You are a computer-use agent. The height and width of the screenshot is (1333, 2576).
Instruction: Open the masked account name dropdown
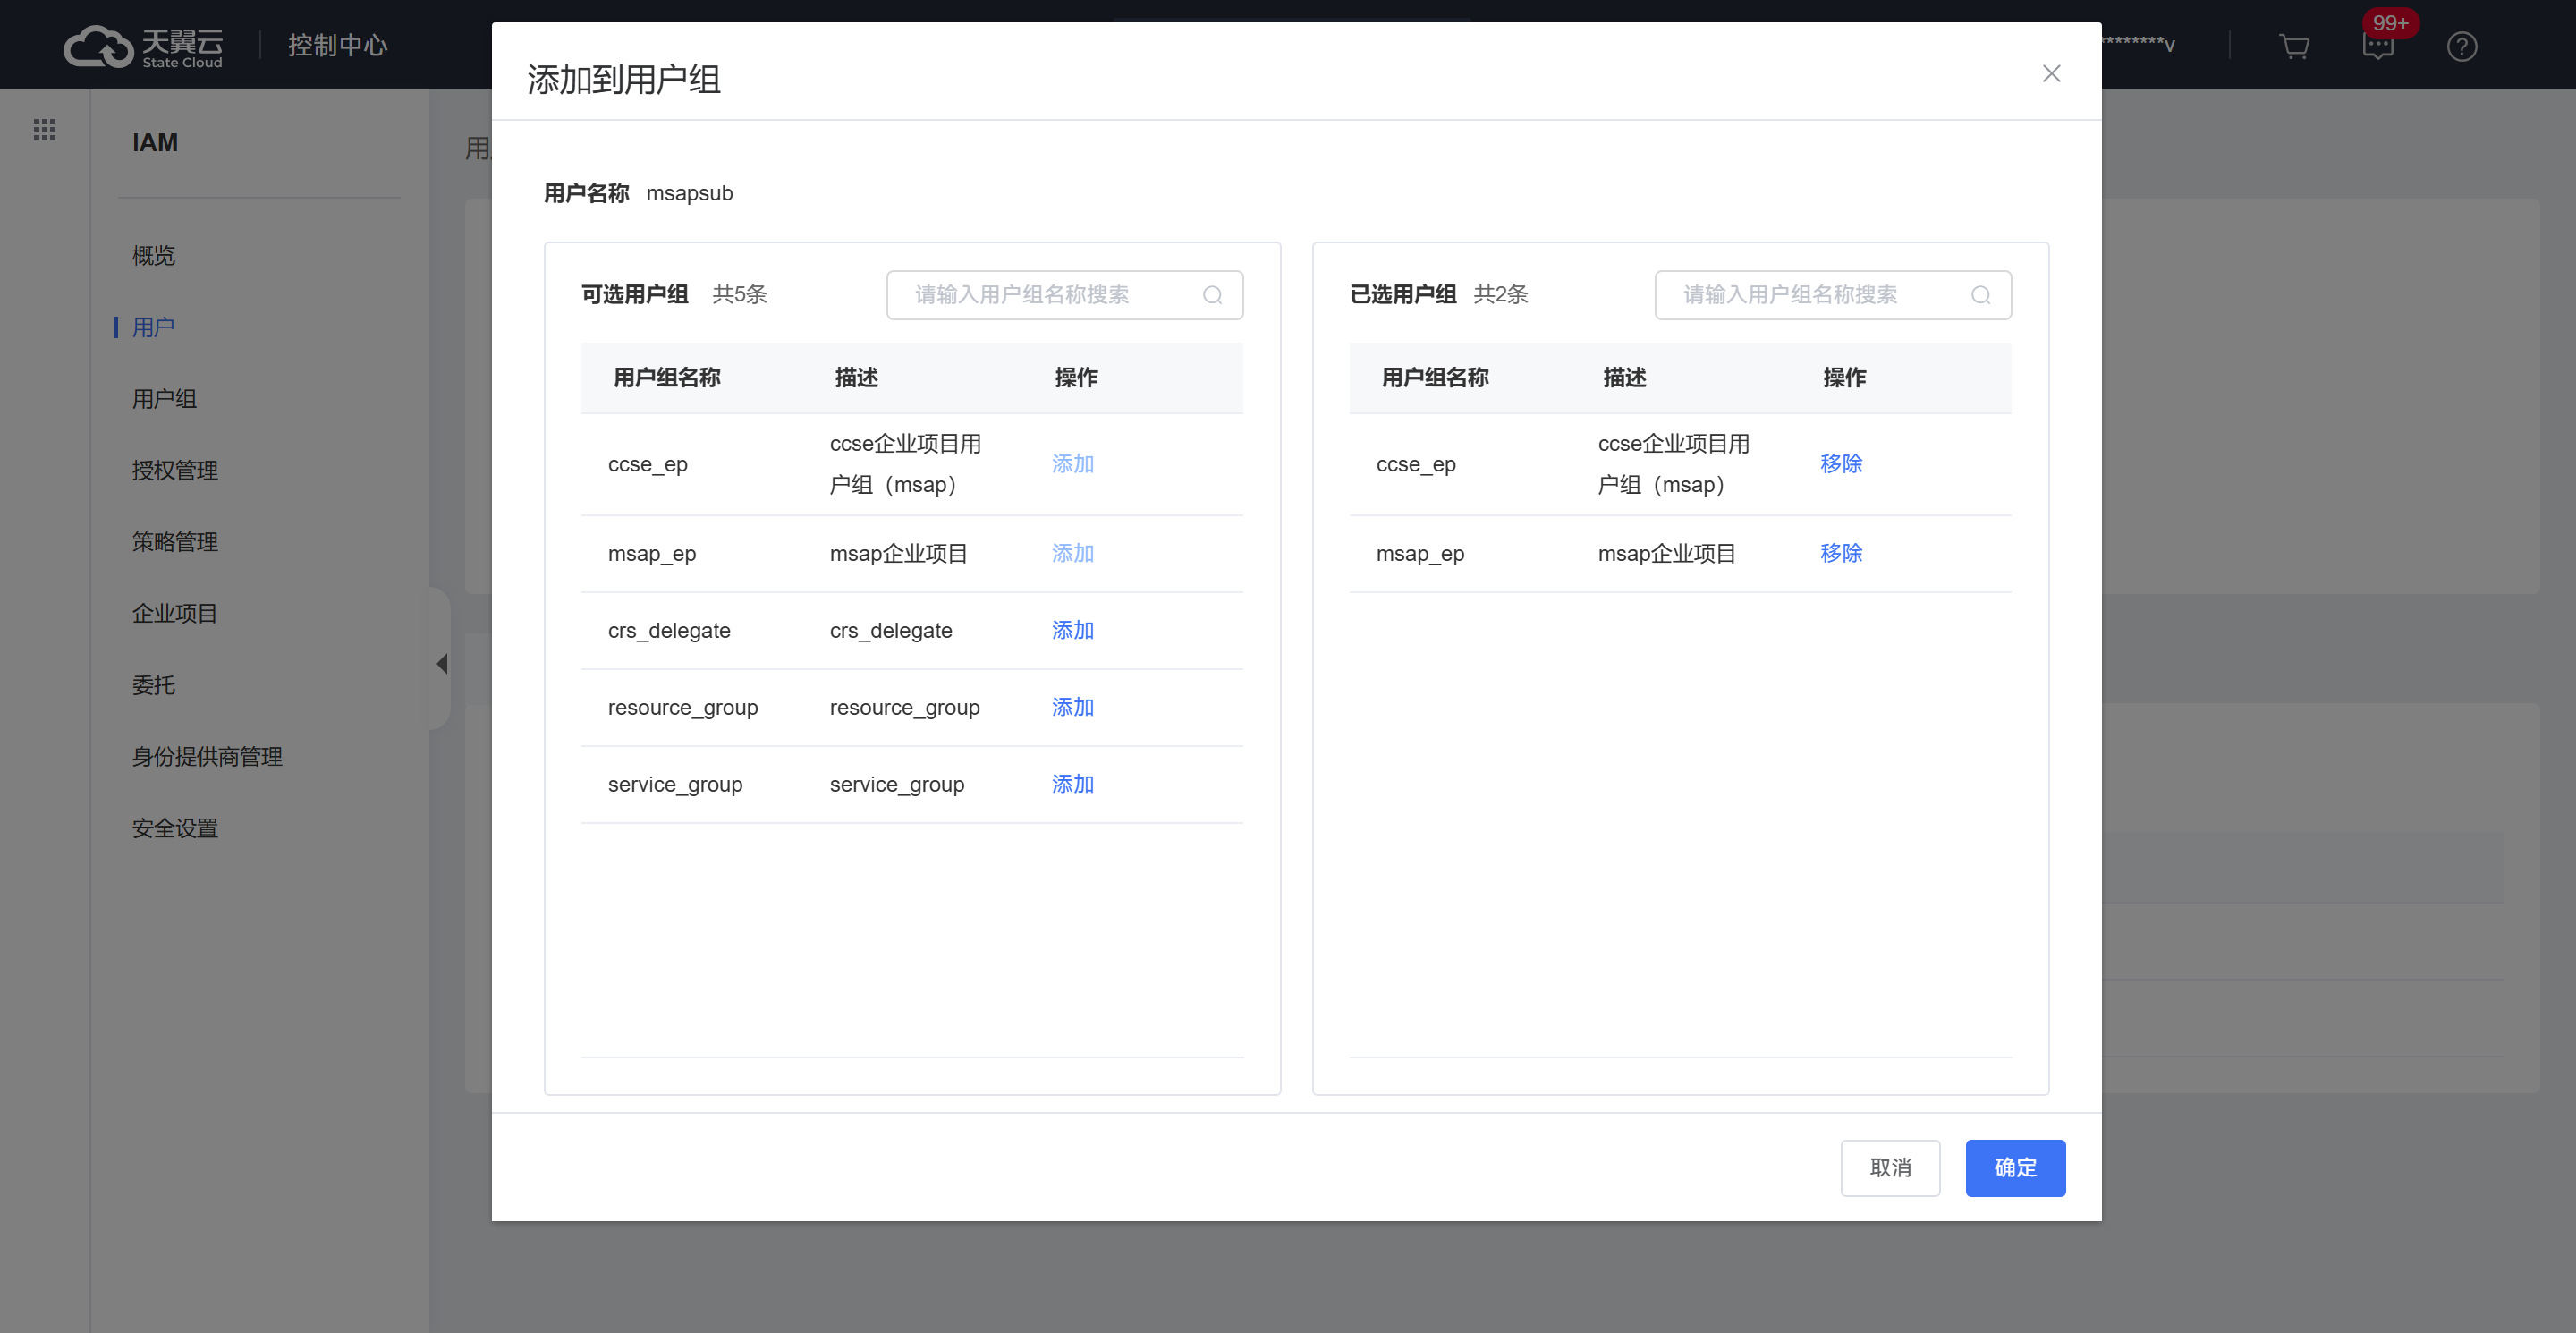pyautogui.click(x=2138, y=45)
